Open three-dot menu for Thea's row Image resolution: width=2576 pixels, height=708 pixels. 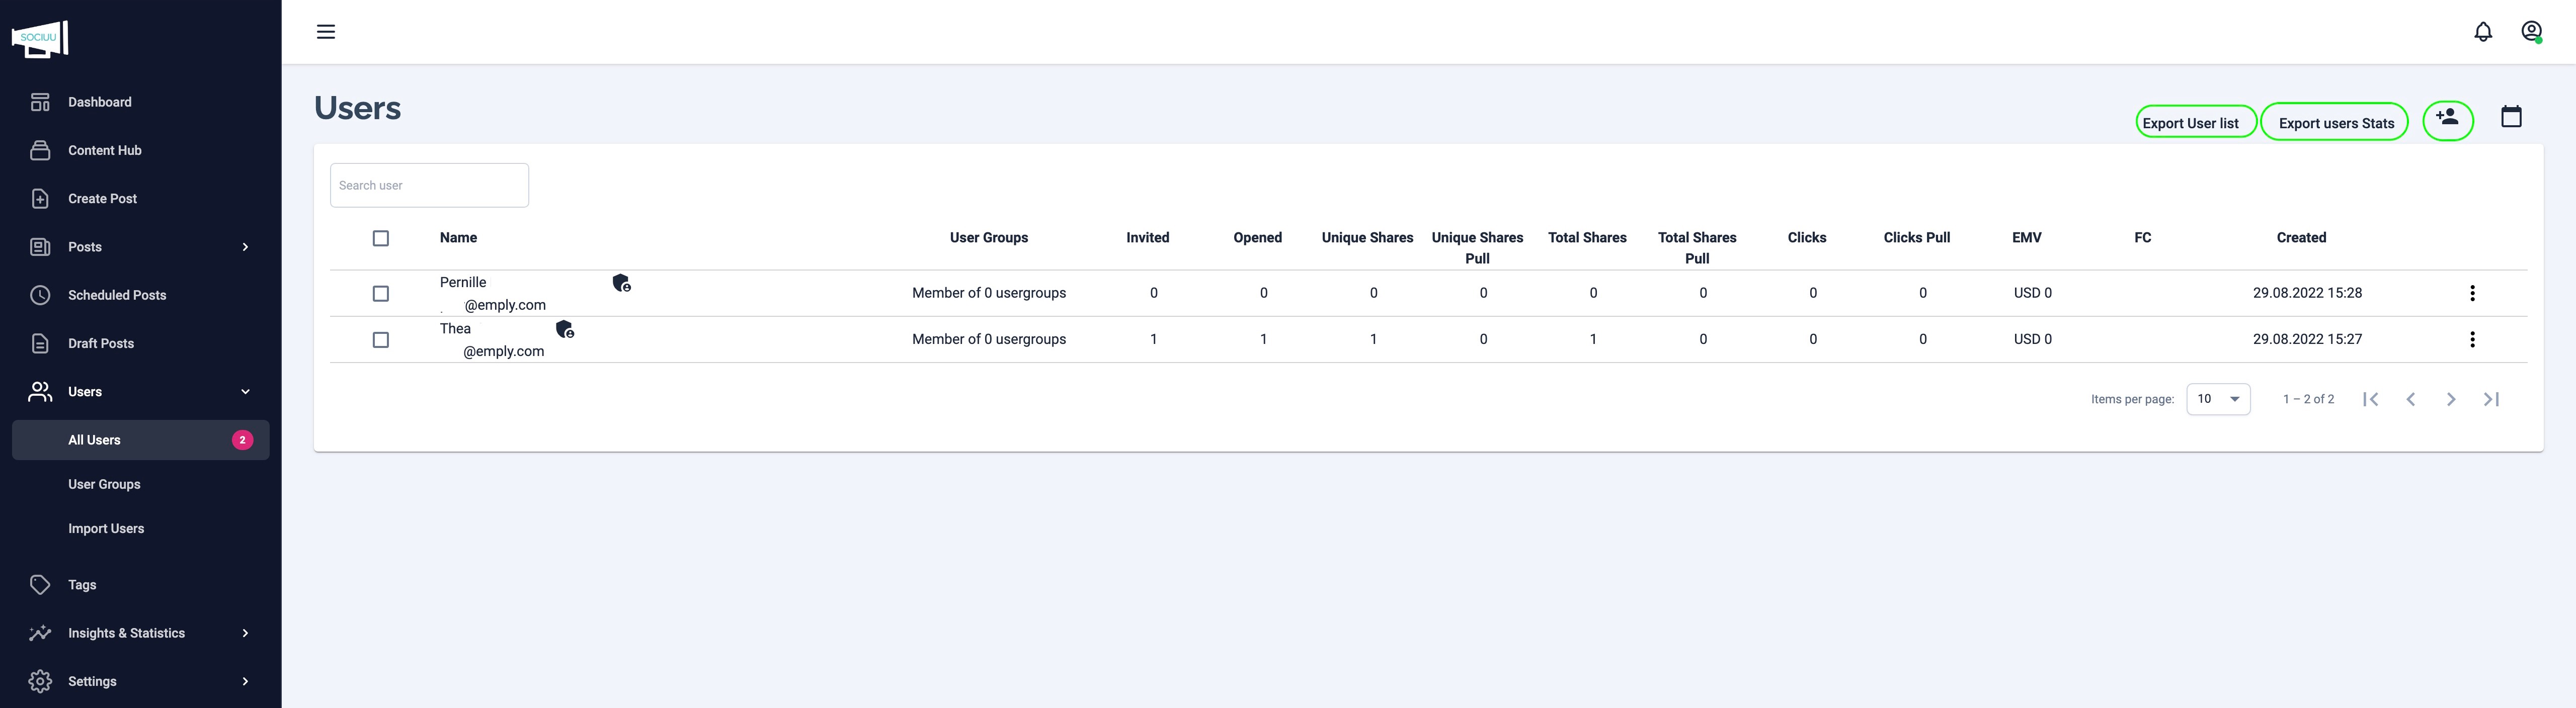(2472, 340)
